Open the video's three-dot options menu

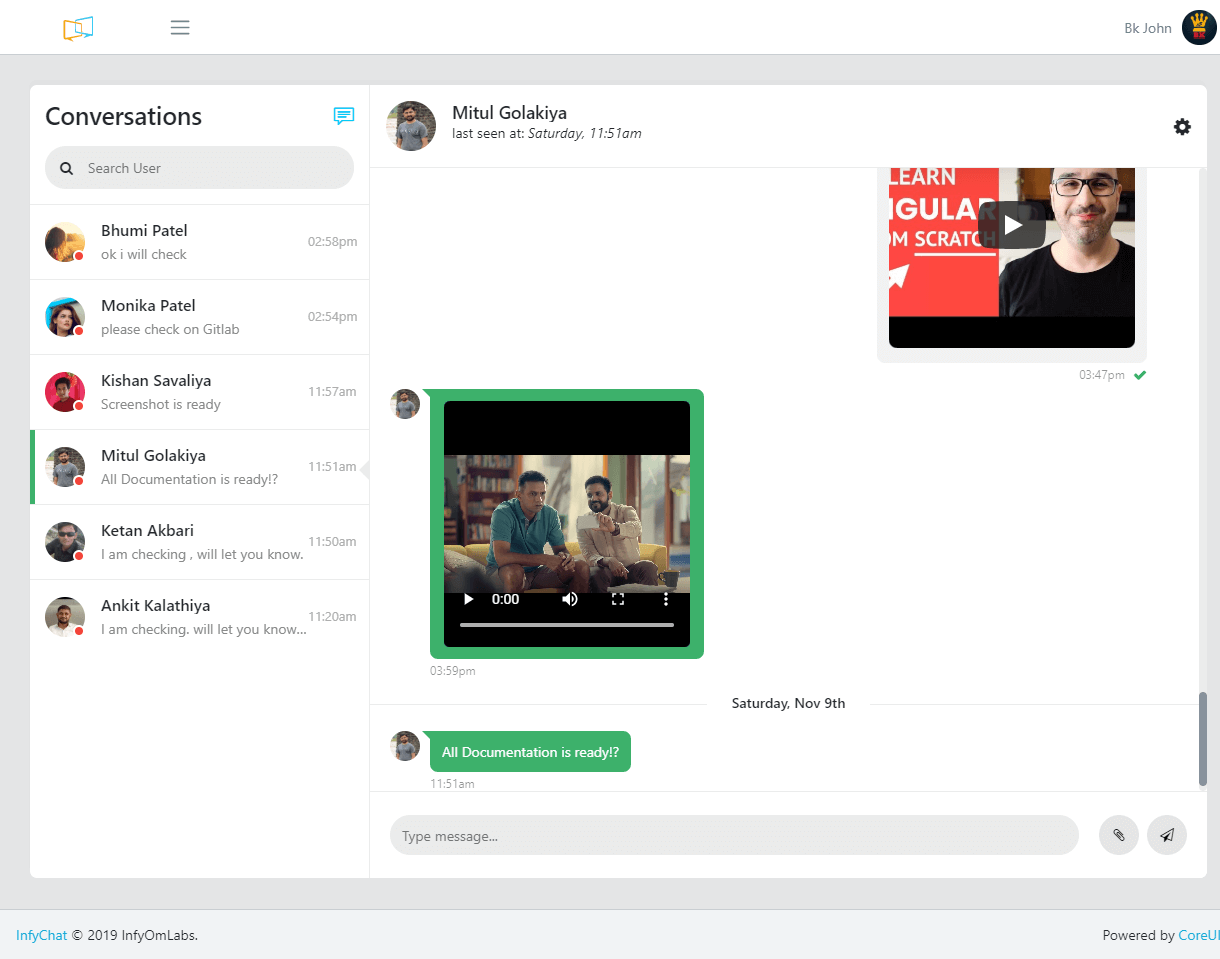(x=666, y=599)
